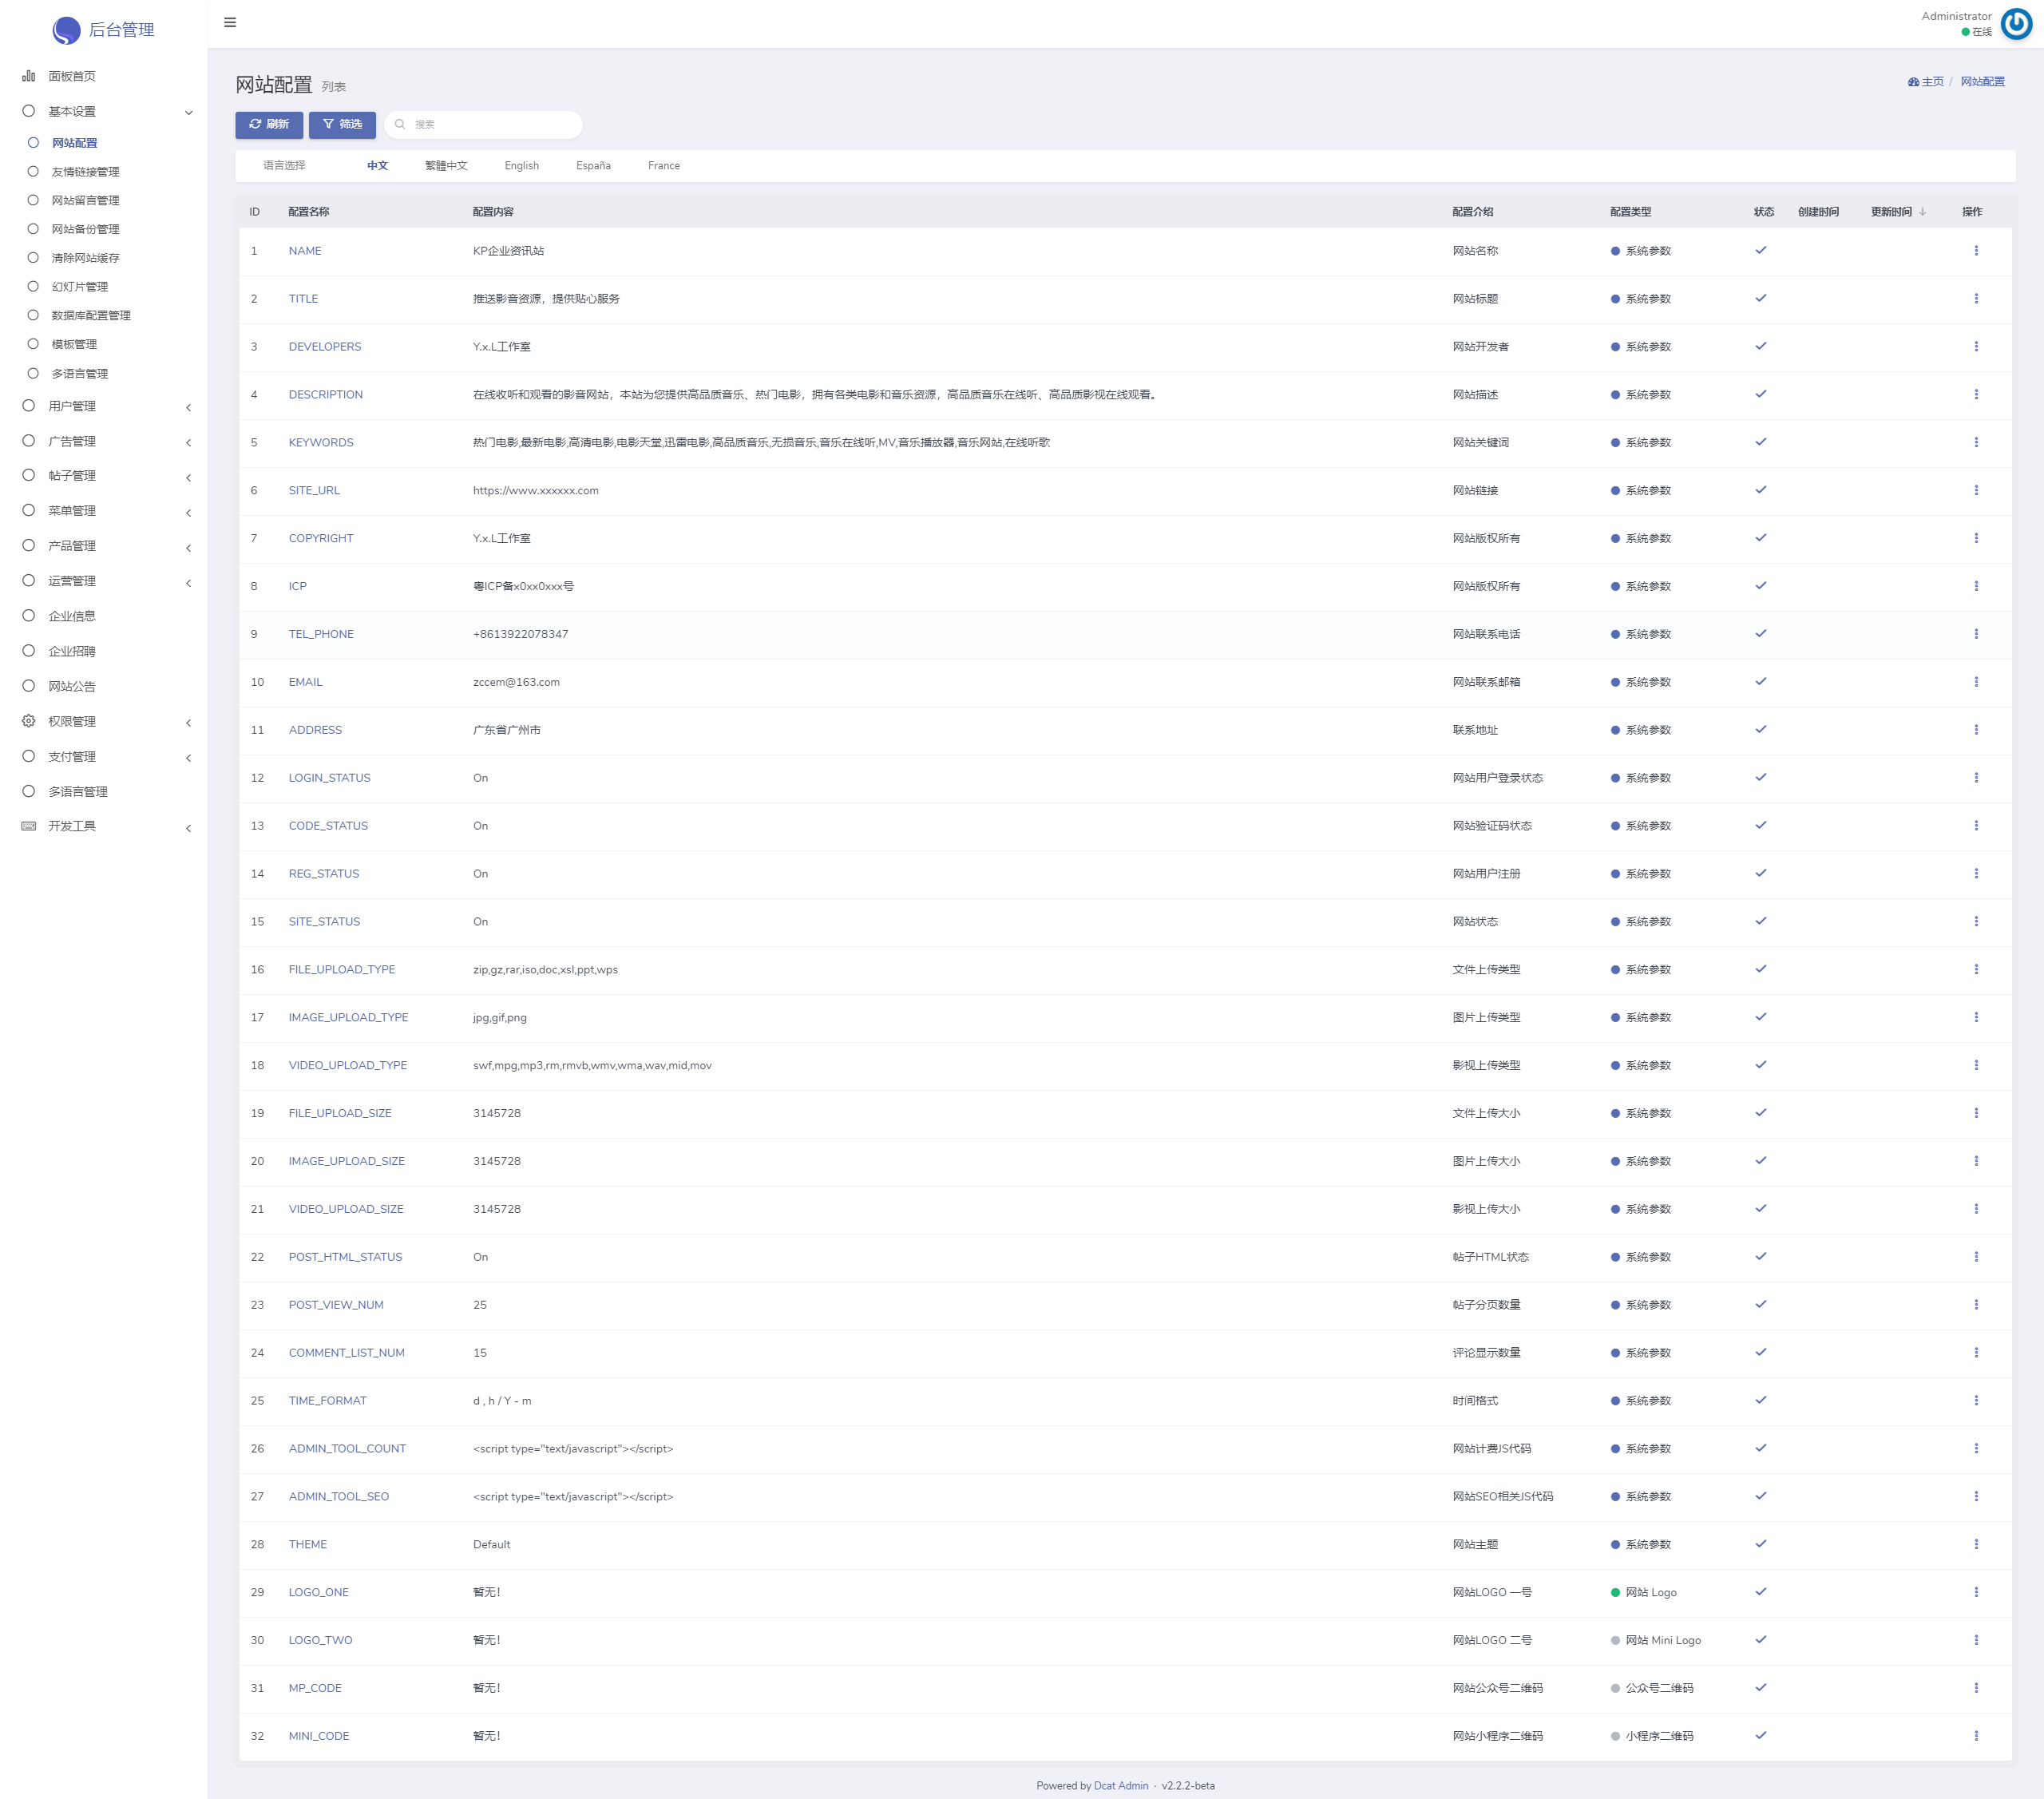Open 网站公告 in sidebar
This screenshot has height=1799, width=2044.
(x=72, y=686)
